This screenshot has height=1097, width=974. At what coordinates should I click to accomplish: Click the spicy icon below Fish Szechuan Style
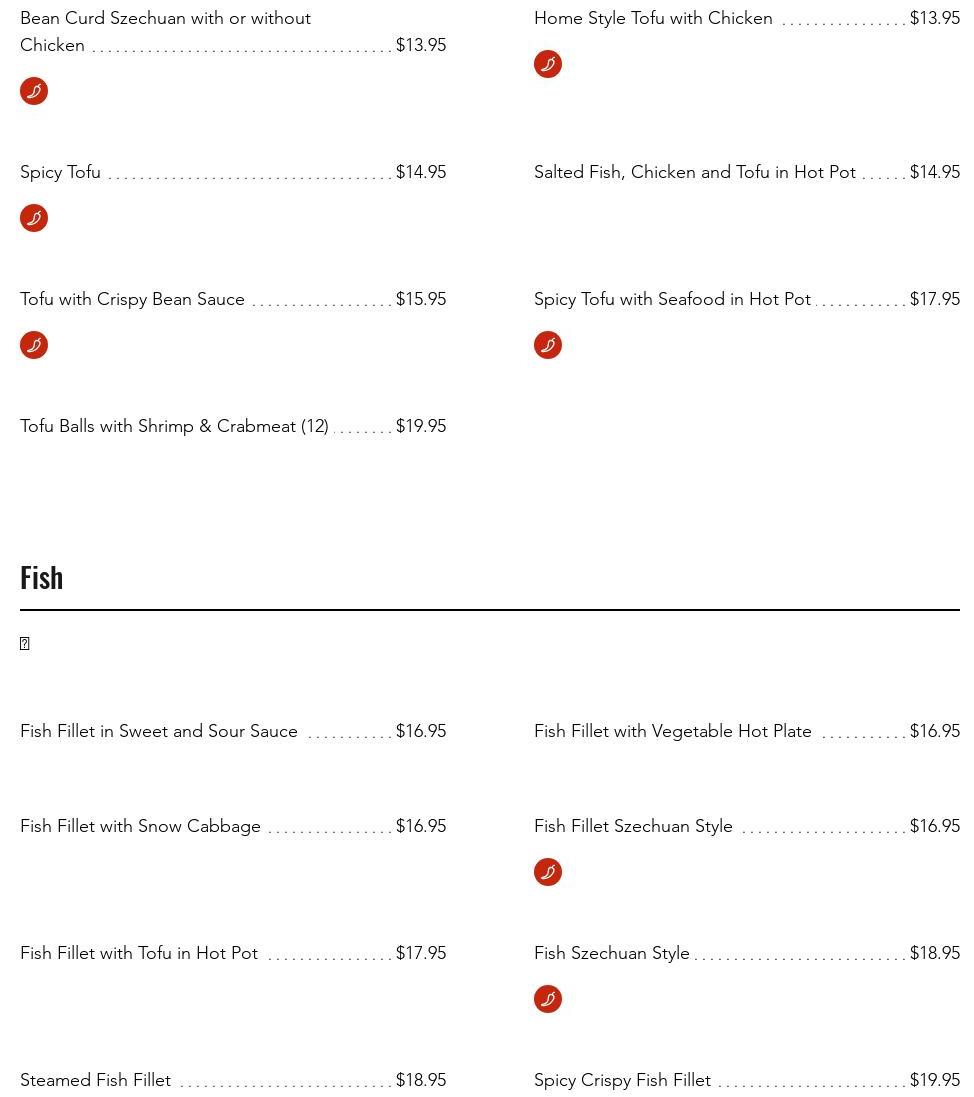[x=548, y=999]
